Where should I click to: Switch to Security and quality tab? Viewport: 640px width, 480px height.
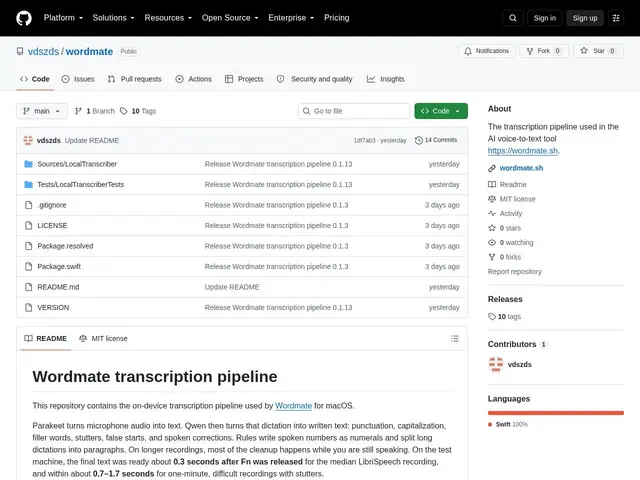pos(314,79)
